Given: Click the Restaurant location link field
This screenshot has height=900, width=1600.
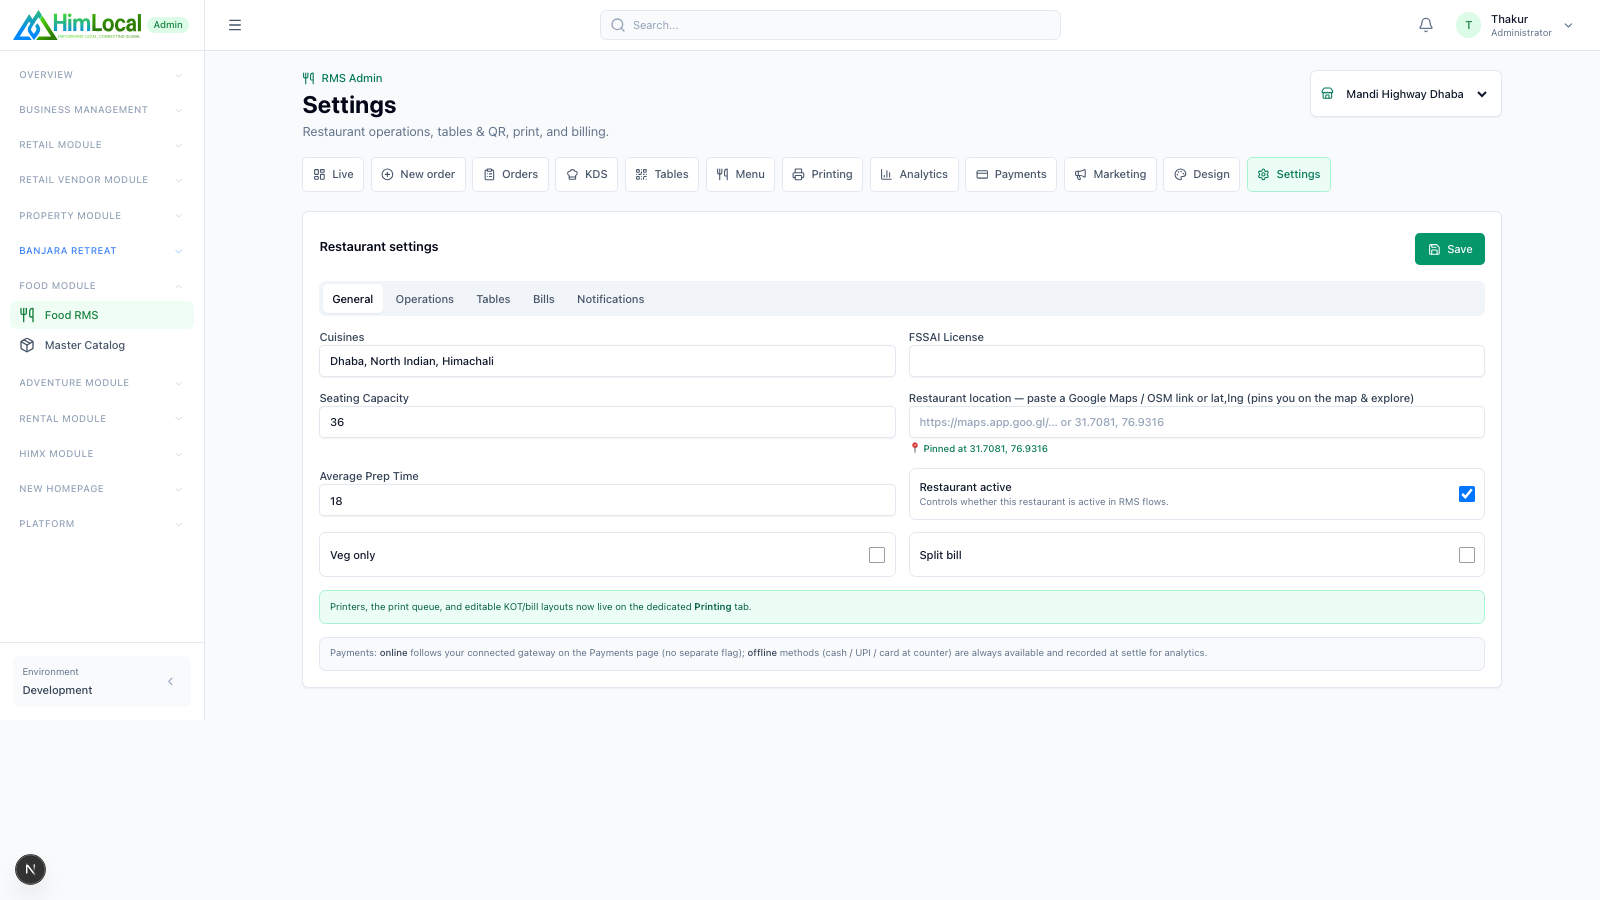Looking at the screenshot, I should click(1196, 422).
